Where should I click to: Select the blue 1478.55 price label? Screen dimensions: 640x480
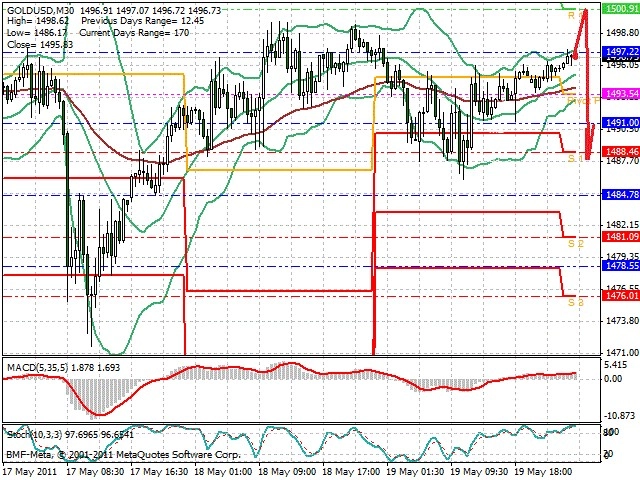tap(621, 266)
